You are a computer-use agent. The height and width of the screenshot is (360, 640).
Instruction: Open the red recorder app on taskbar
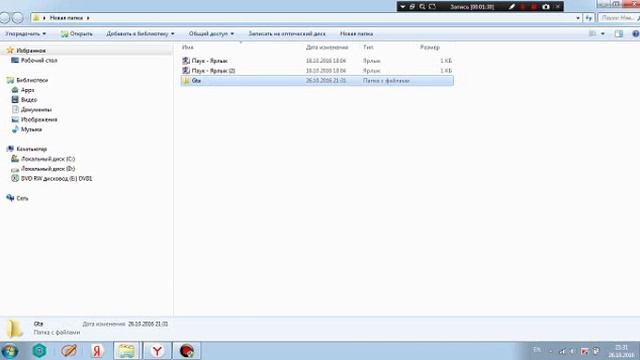point(187,351)
